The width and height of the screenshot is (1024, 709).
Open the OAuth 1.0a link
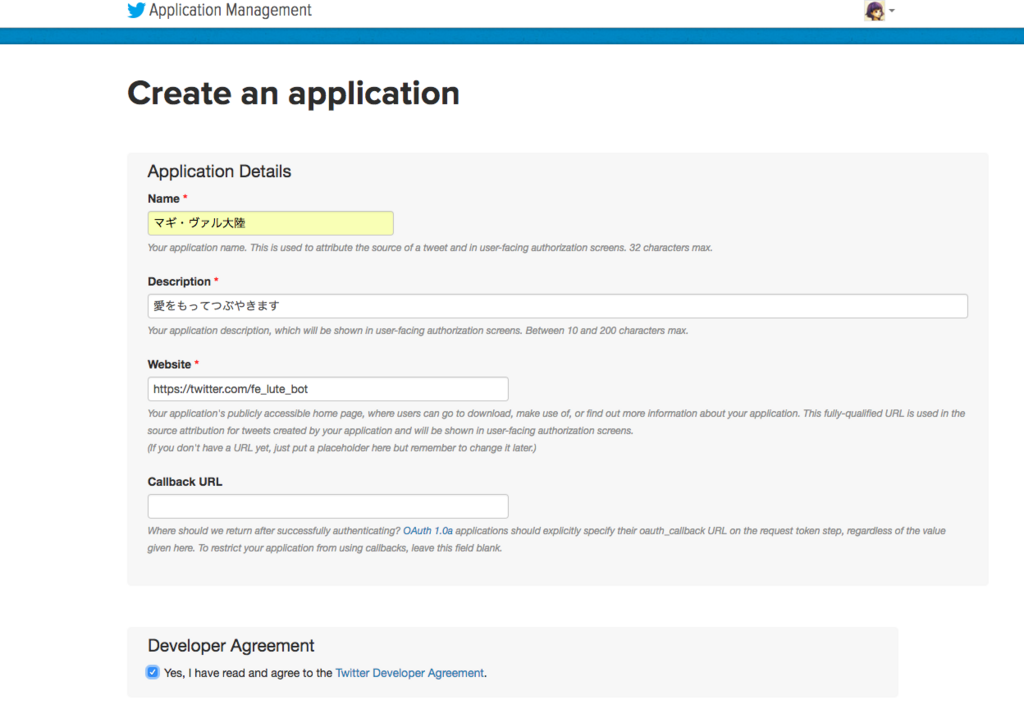[428, 531]
